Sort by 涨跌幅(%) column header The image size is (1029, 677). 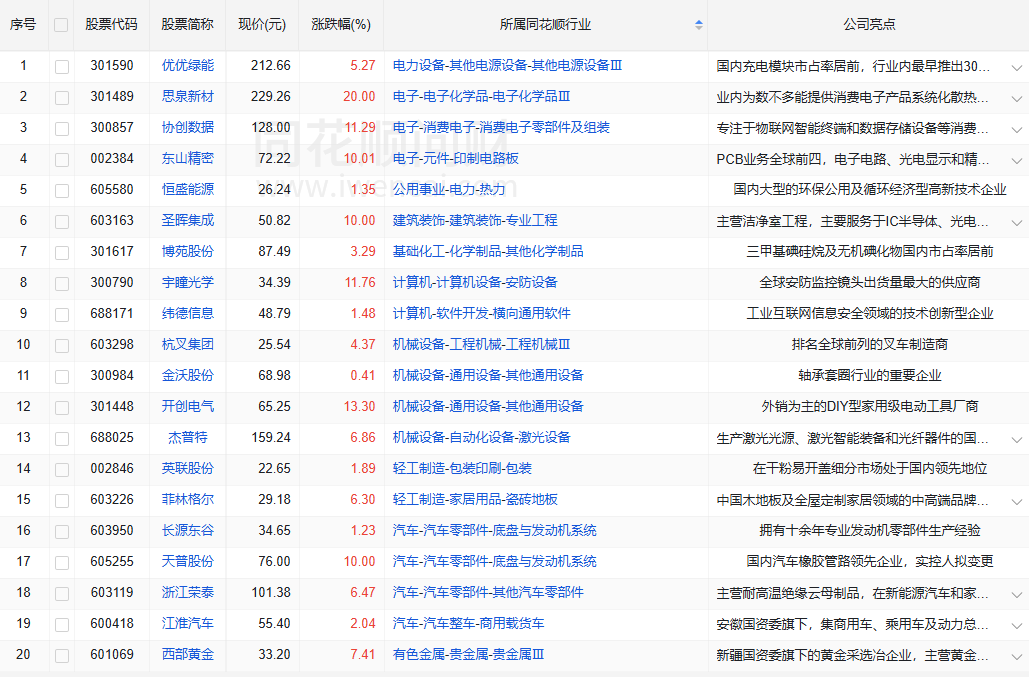[341, 24]
